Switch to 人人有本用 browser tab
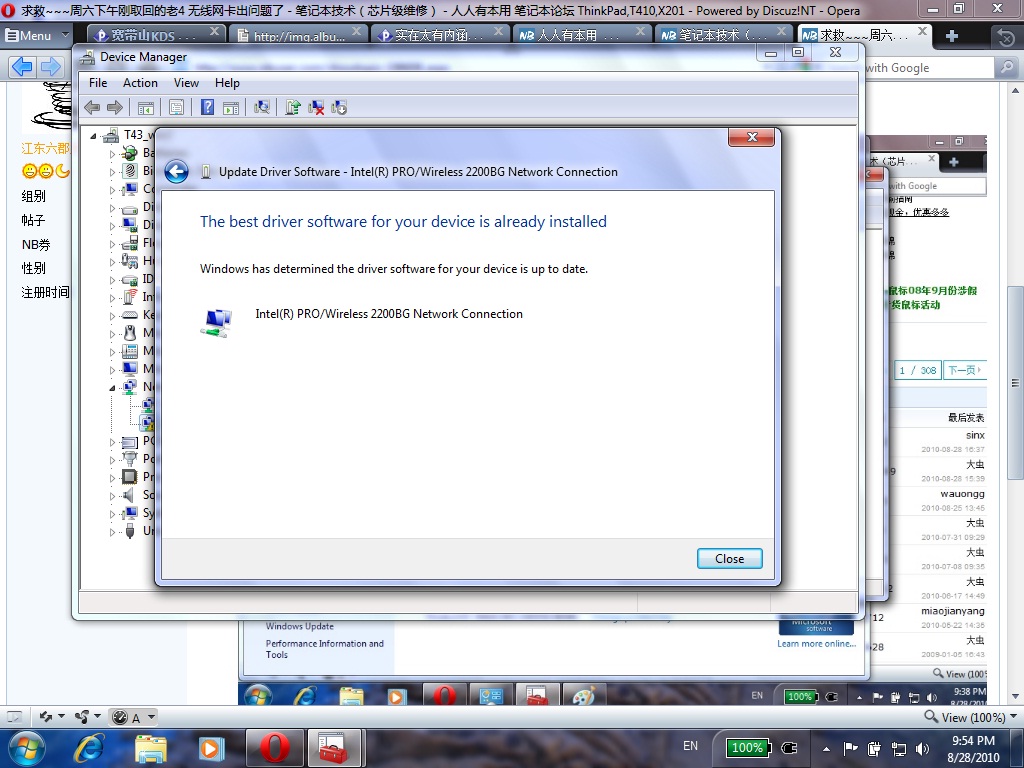Image resolution: width=1024 pixels, height=768 pixels. (x=581, y=35)
